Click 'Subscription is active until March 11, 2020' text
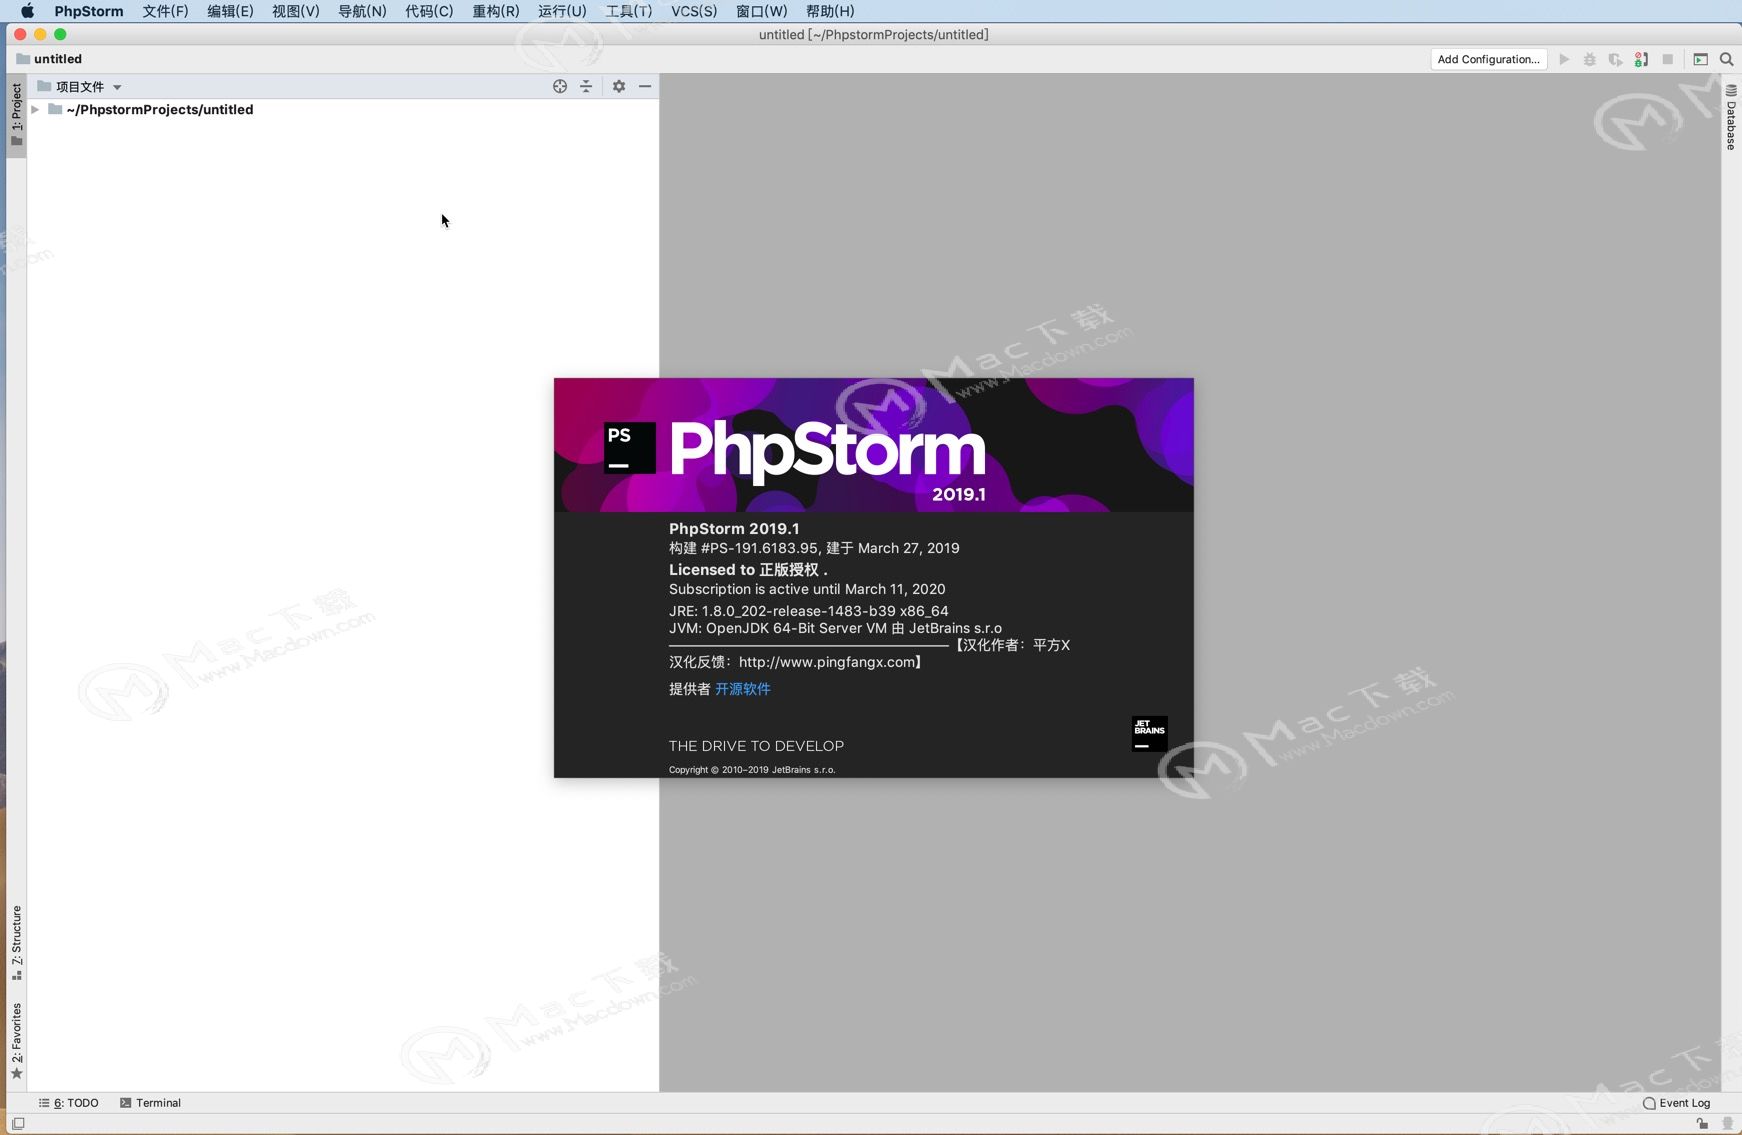Viewport: 1742px width, 1135px height. [807, 589]
